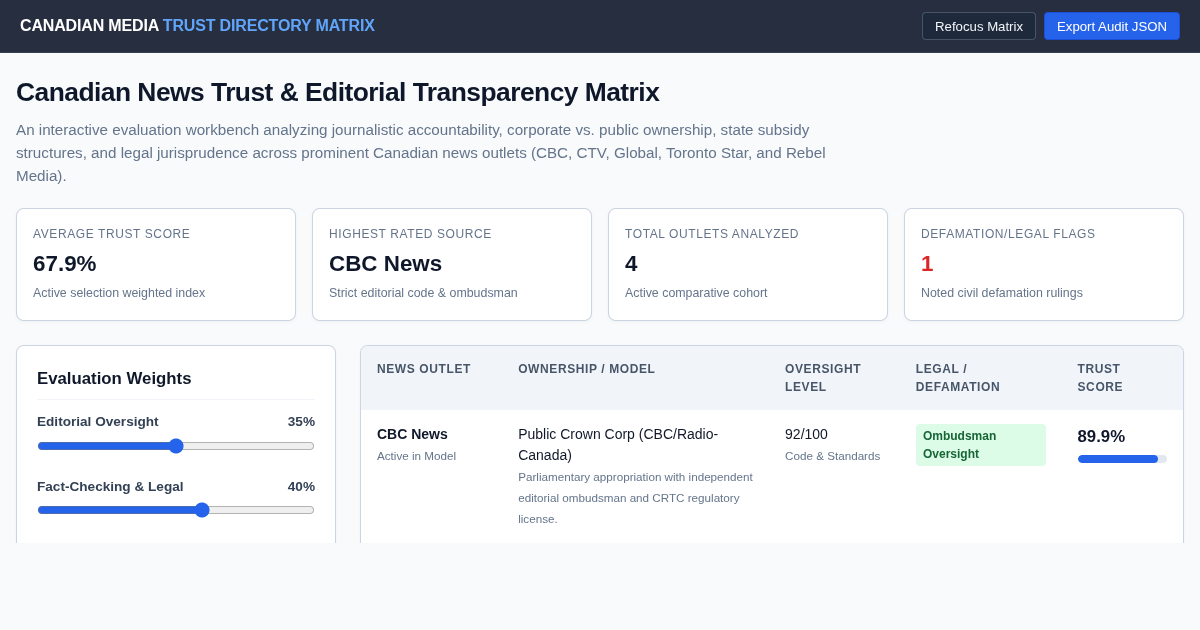
Task: Click the Evaluation Weights heading
Action: pos(114,379)
